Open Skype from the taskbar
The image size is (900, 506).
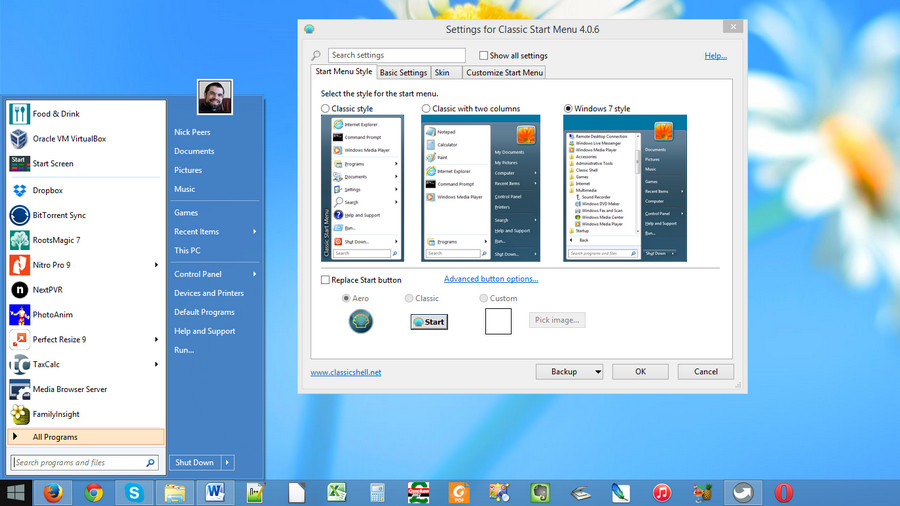pyautogui.click(x=134, y=493)
